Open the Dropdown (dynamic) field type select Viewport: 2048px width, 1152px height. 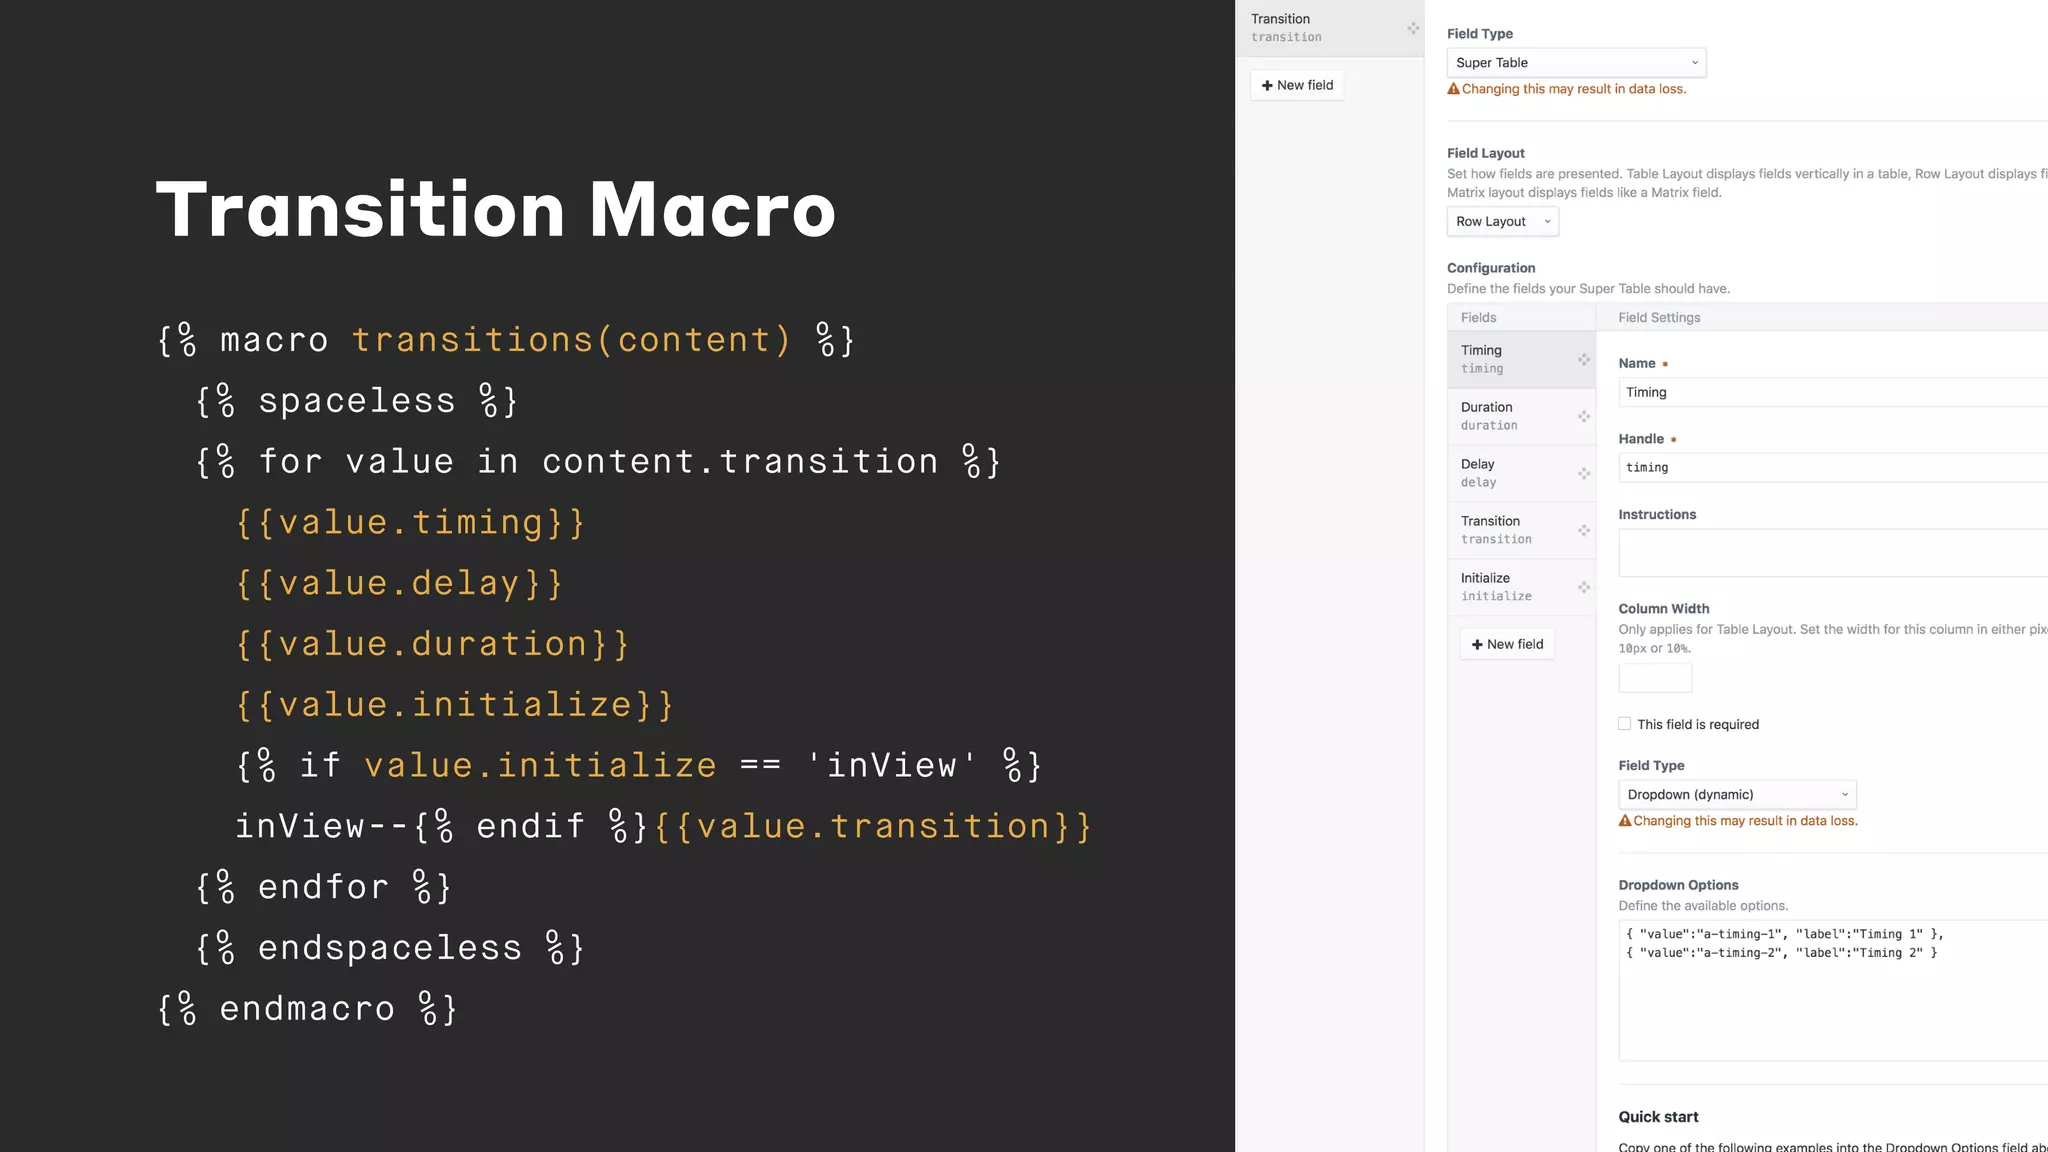(1737, 795)
